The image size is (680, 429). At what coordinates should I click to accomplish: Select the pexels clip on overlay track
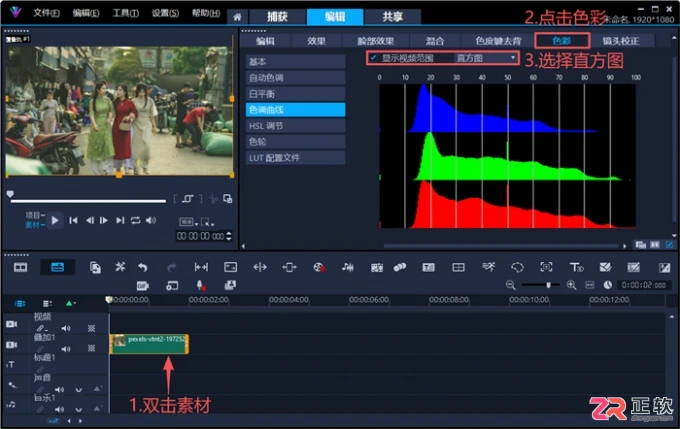[149, 344]
